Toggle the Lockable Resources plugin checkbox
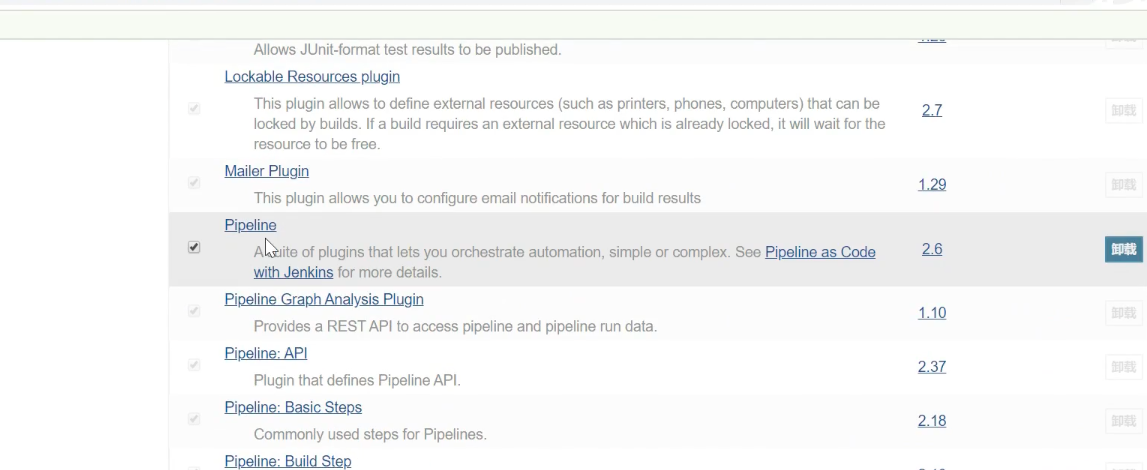Image resolution: width=1147 pixels, height=470 pixels. pyautogui.click(x=194, y=108)
